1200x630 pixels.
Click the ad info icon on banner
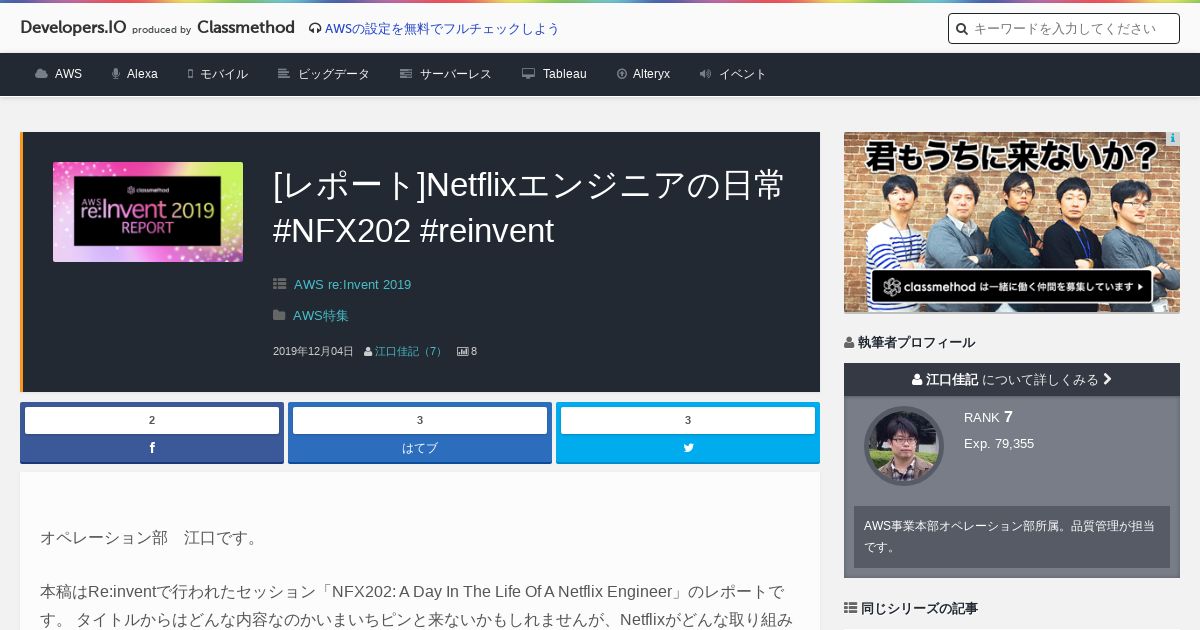pos(1173,139)
